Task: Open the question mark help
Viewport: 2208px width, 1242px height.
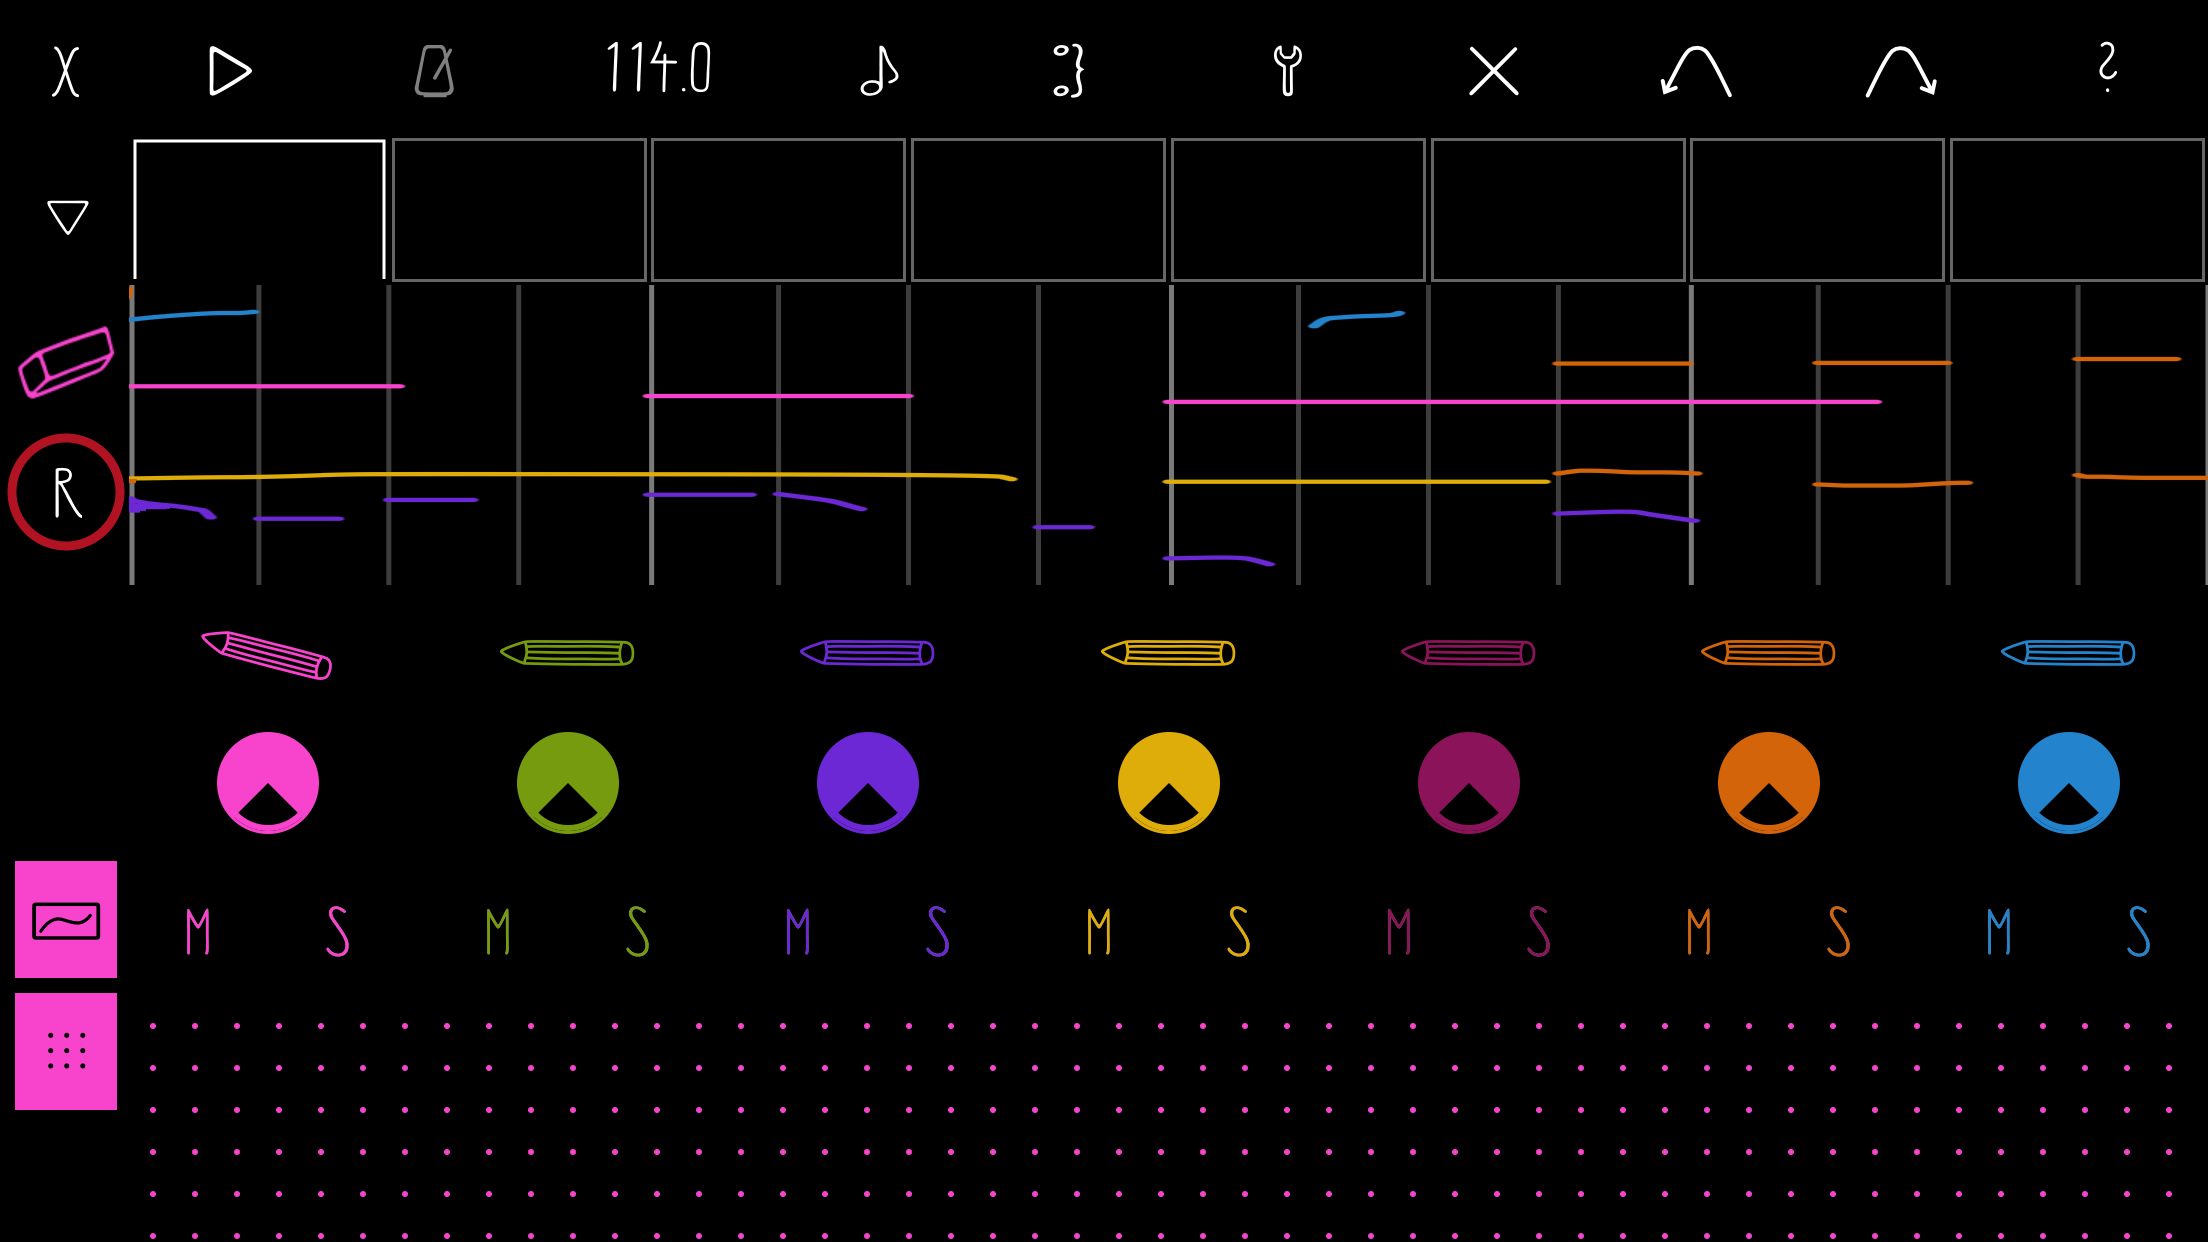Action: (2107, 68)
